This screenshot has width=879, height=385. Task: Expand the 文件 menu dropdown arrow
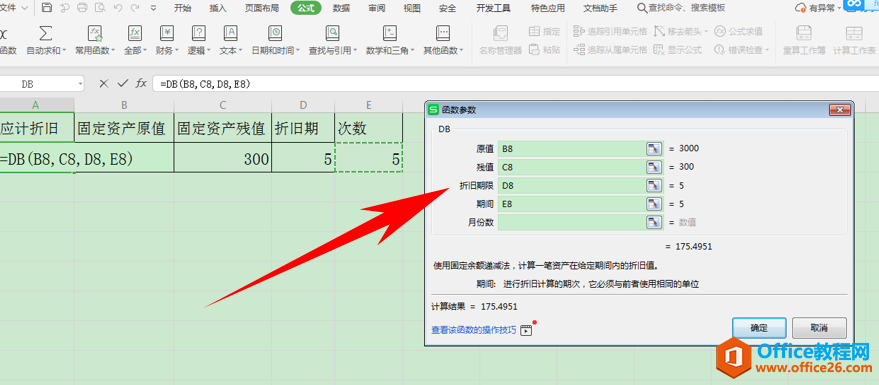tap(24, 8)
